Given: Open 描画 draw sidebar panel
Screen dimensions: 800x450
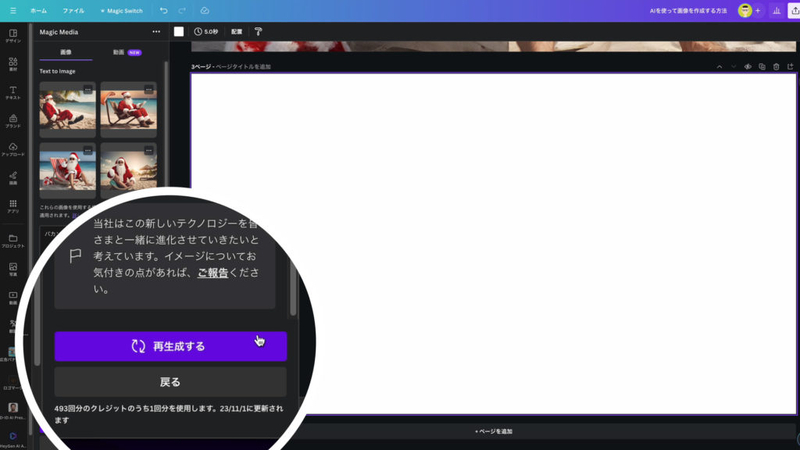Looking at the screenshot, I should pyautogui.click(x=13, y=178).
